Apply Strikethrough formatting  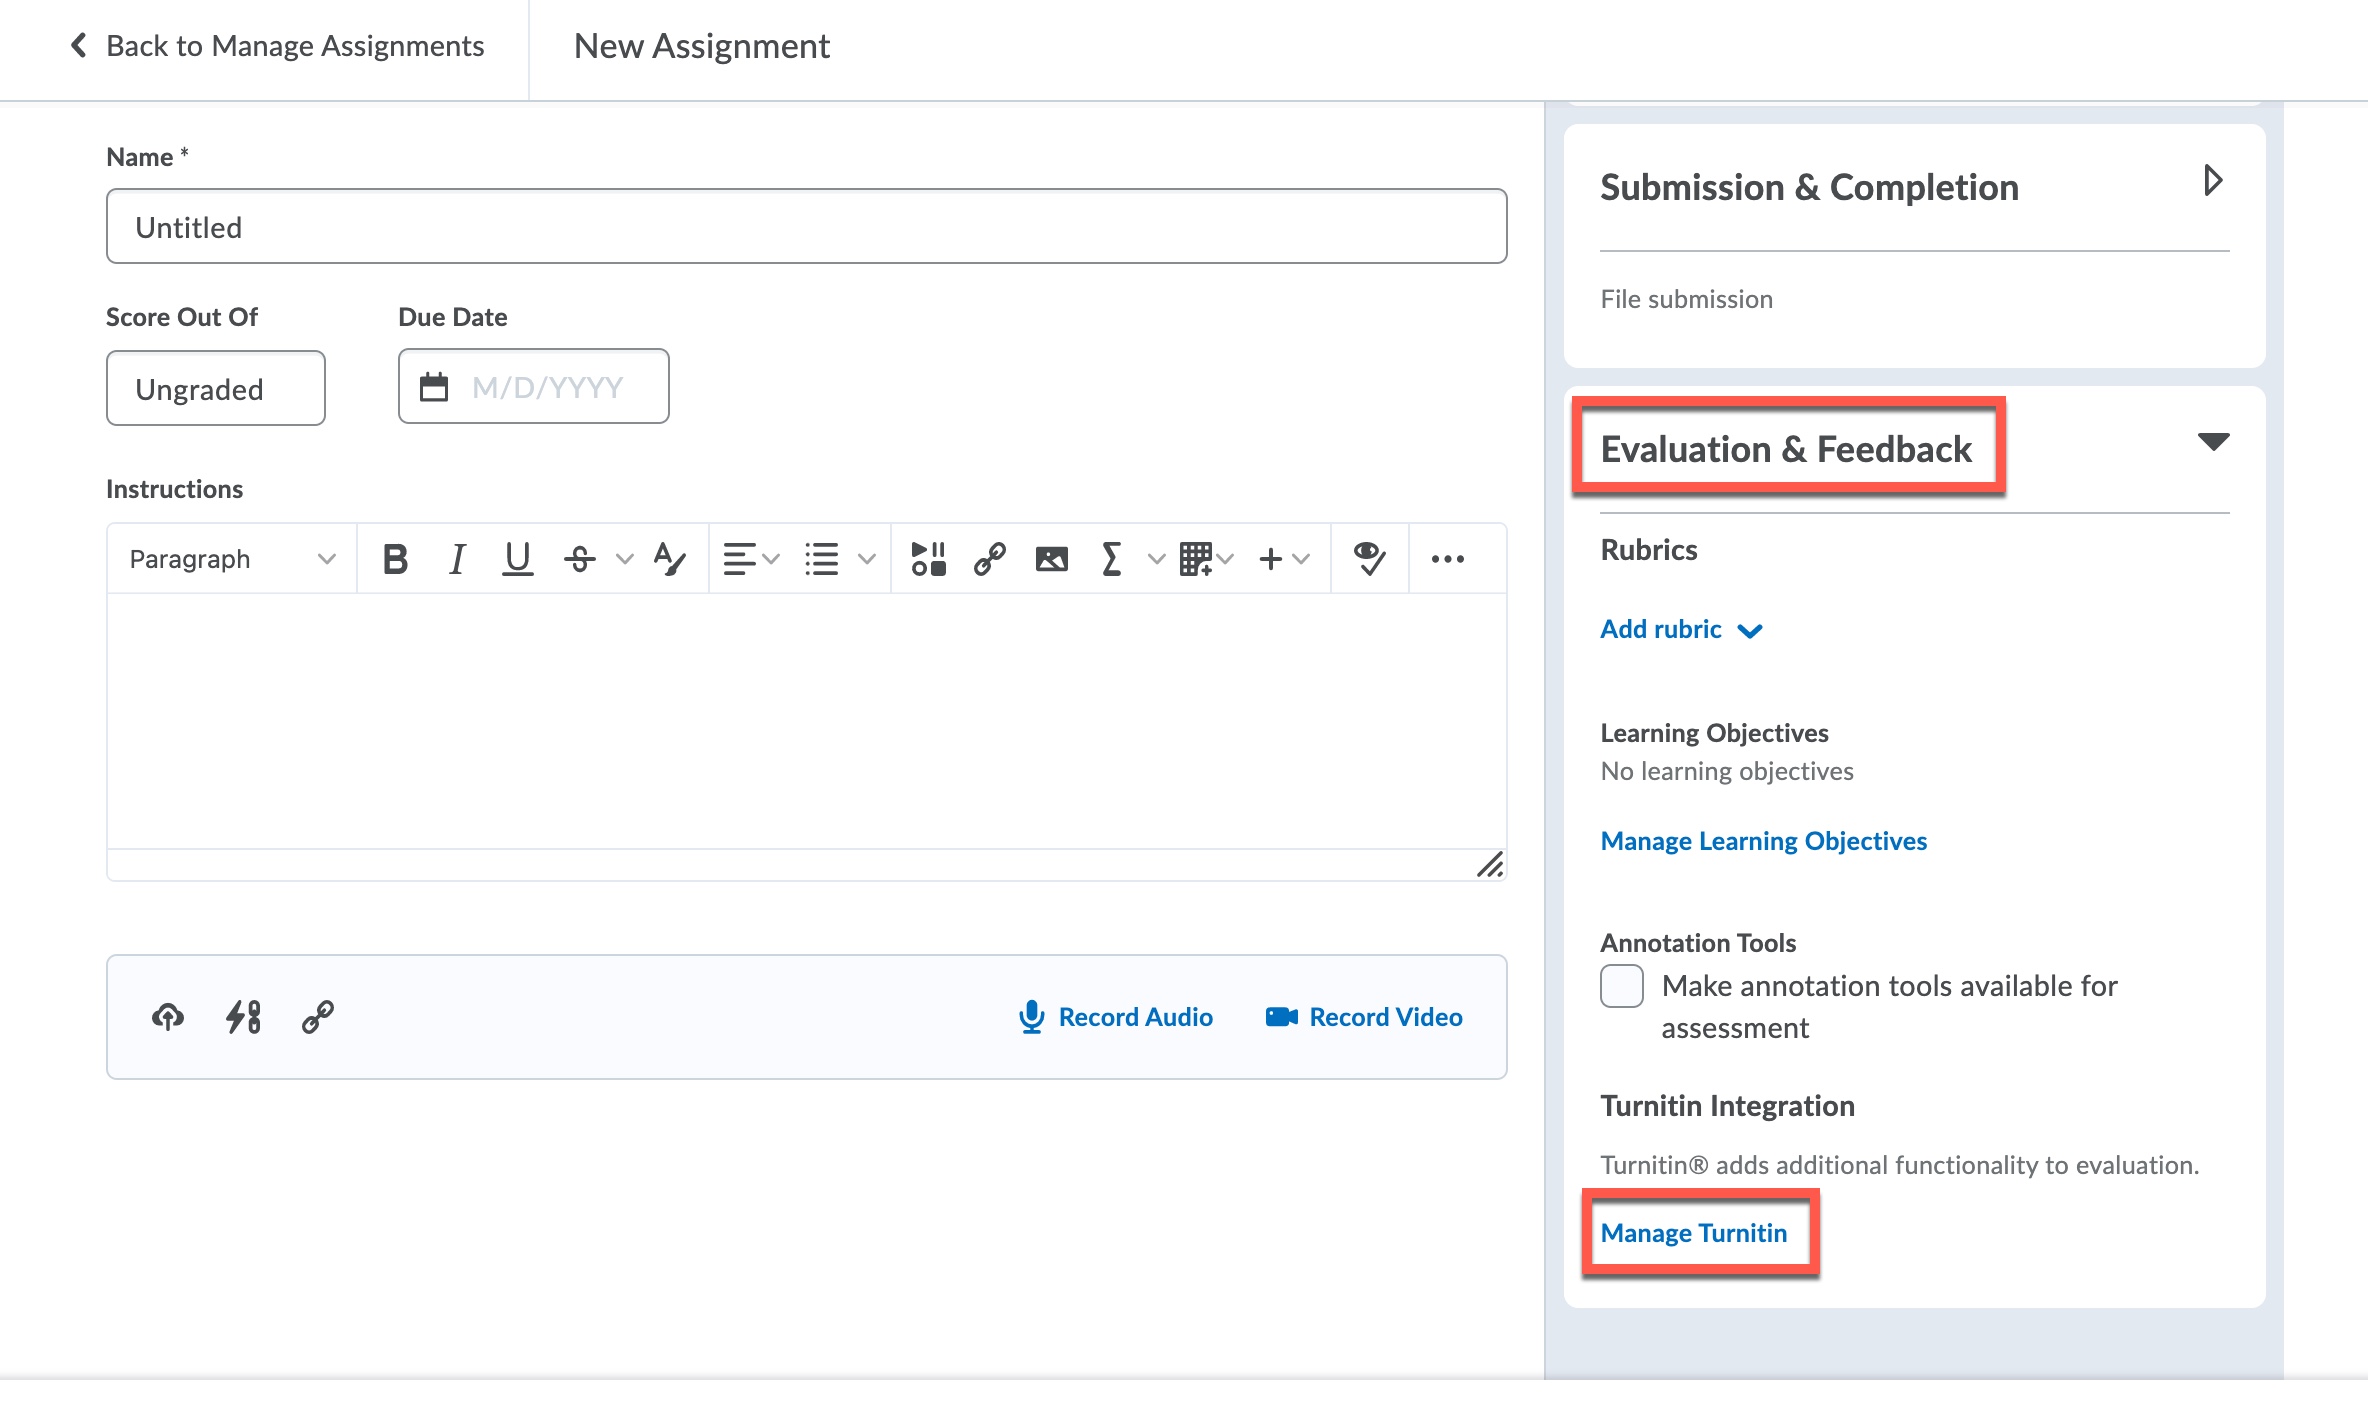(x=580, y=559)
